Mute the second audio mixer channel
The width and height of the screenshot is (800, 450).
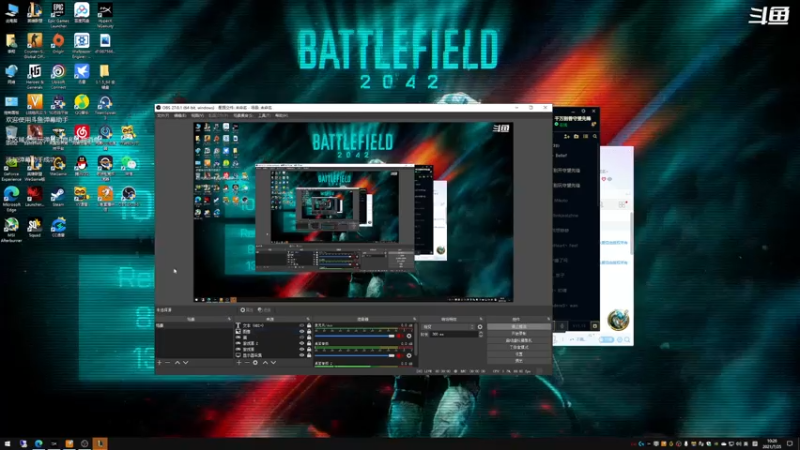(401, 356)
